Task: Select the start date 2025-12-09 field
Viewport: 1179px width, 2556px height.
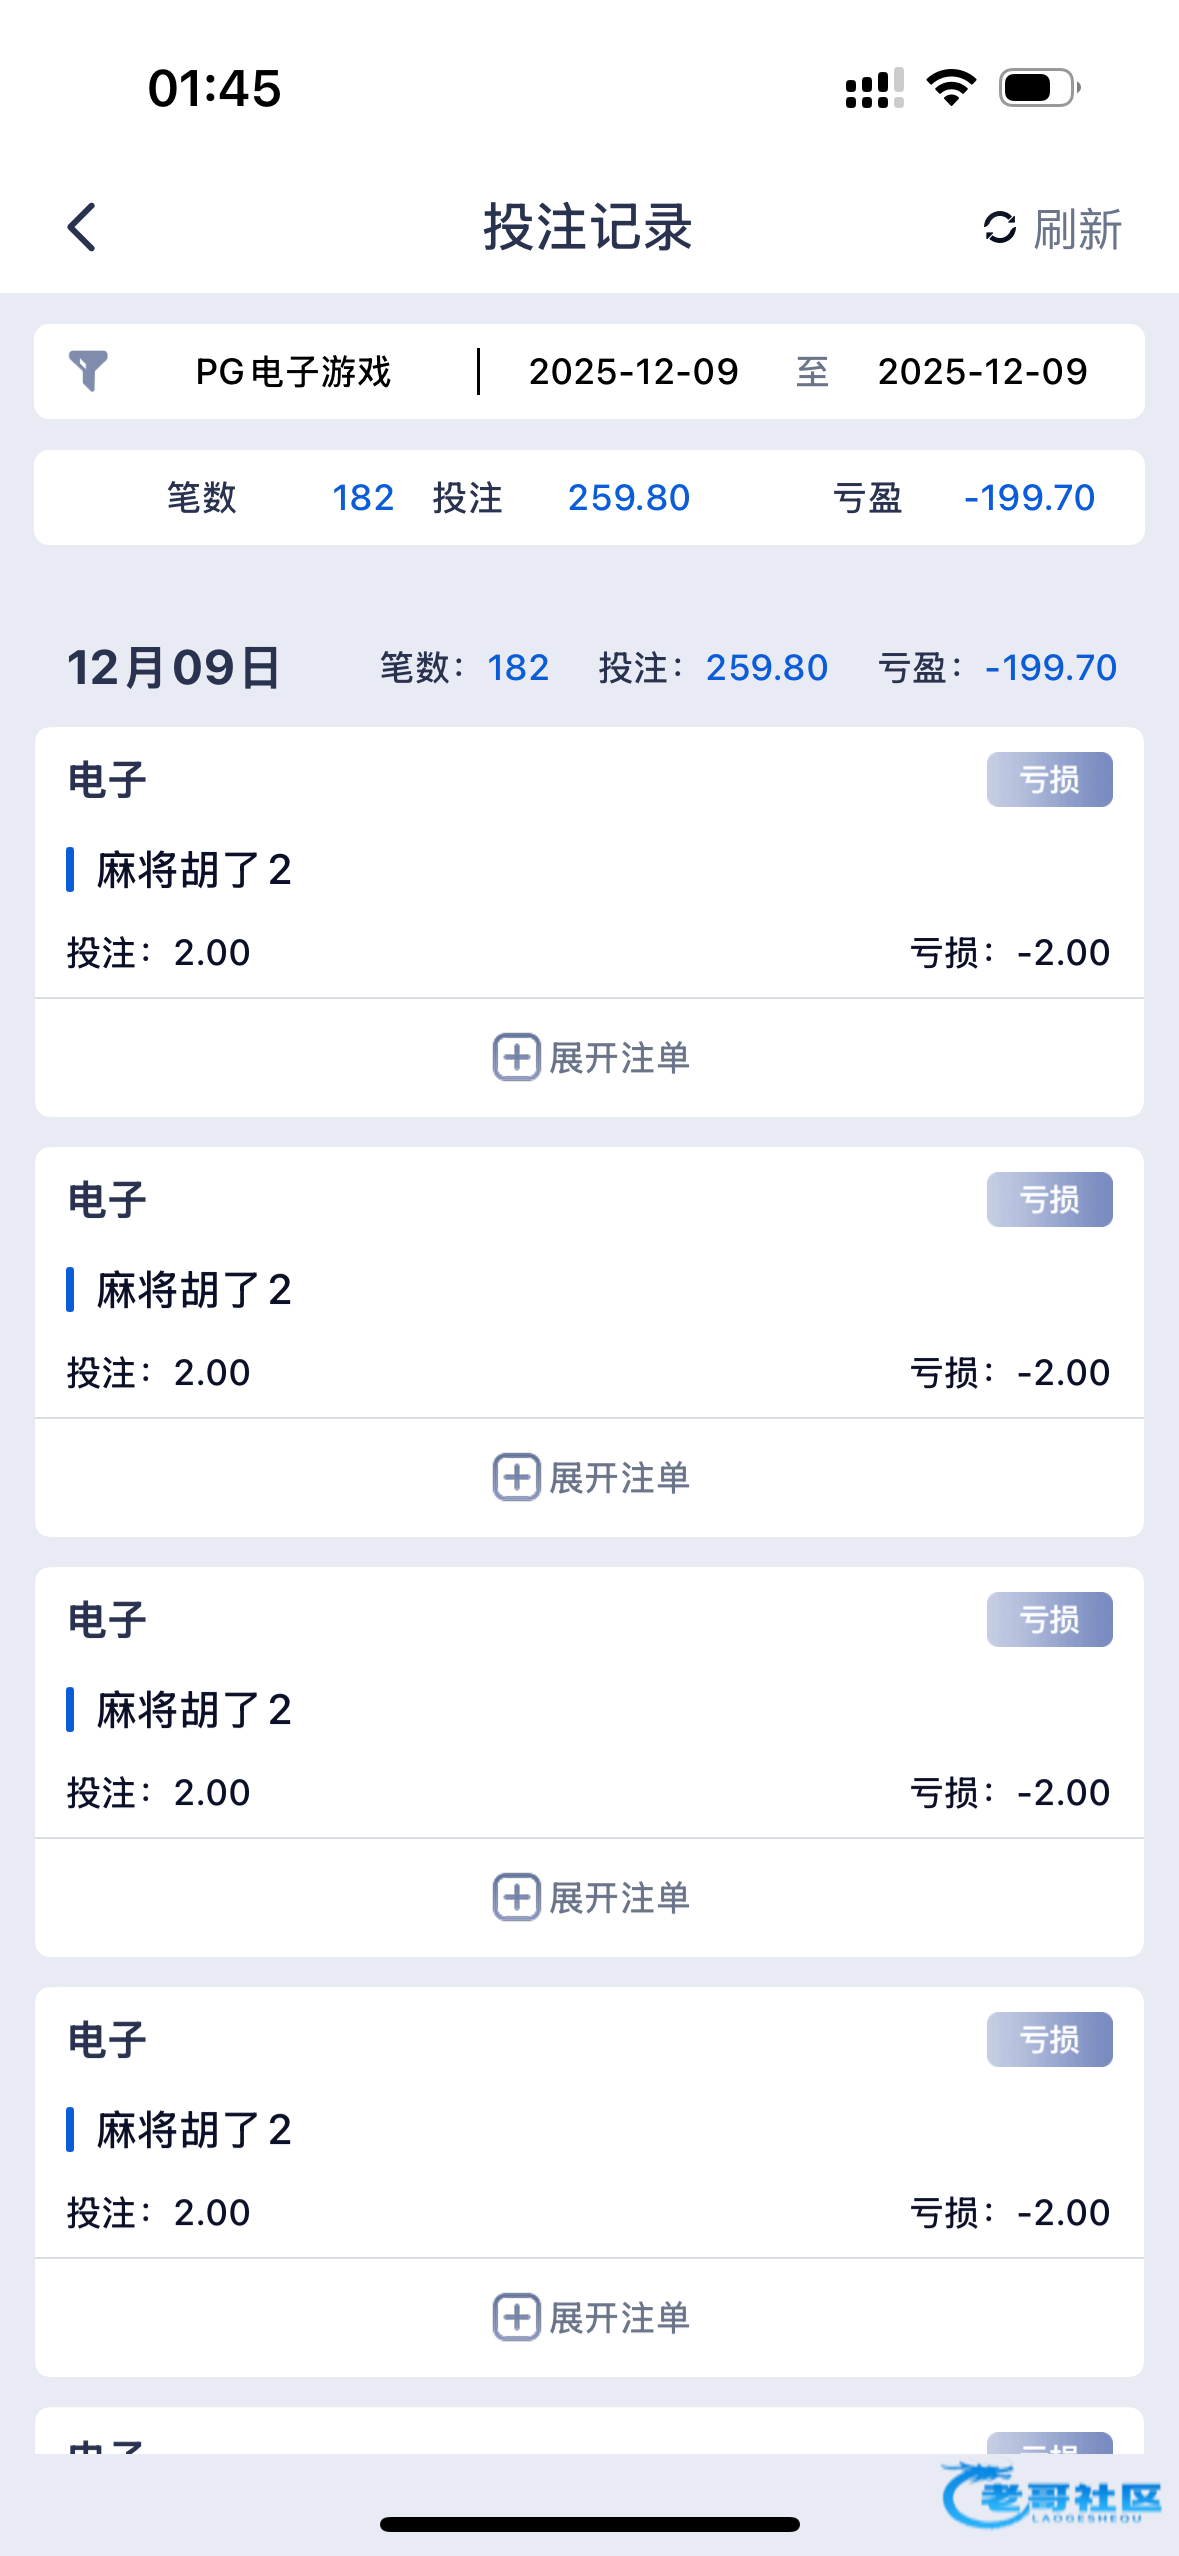Action: tap(633, 372)
